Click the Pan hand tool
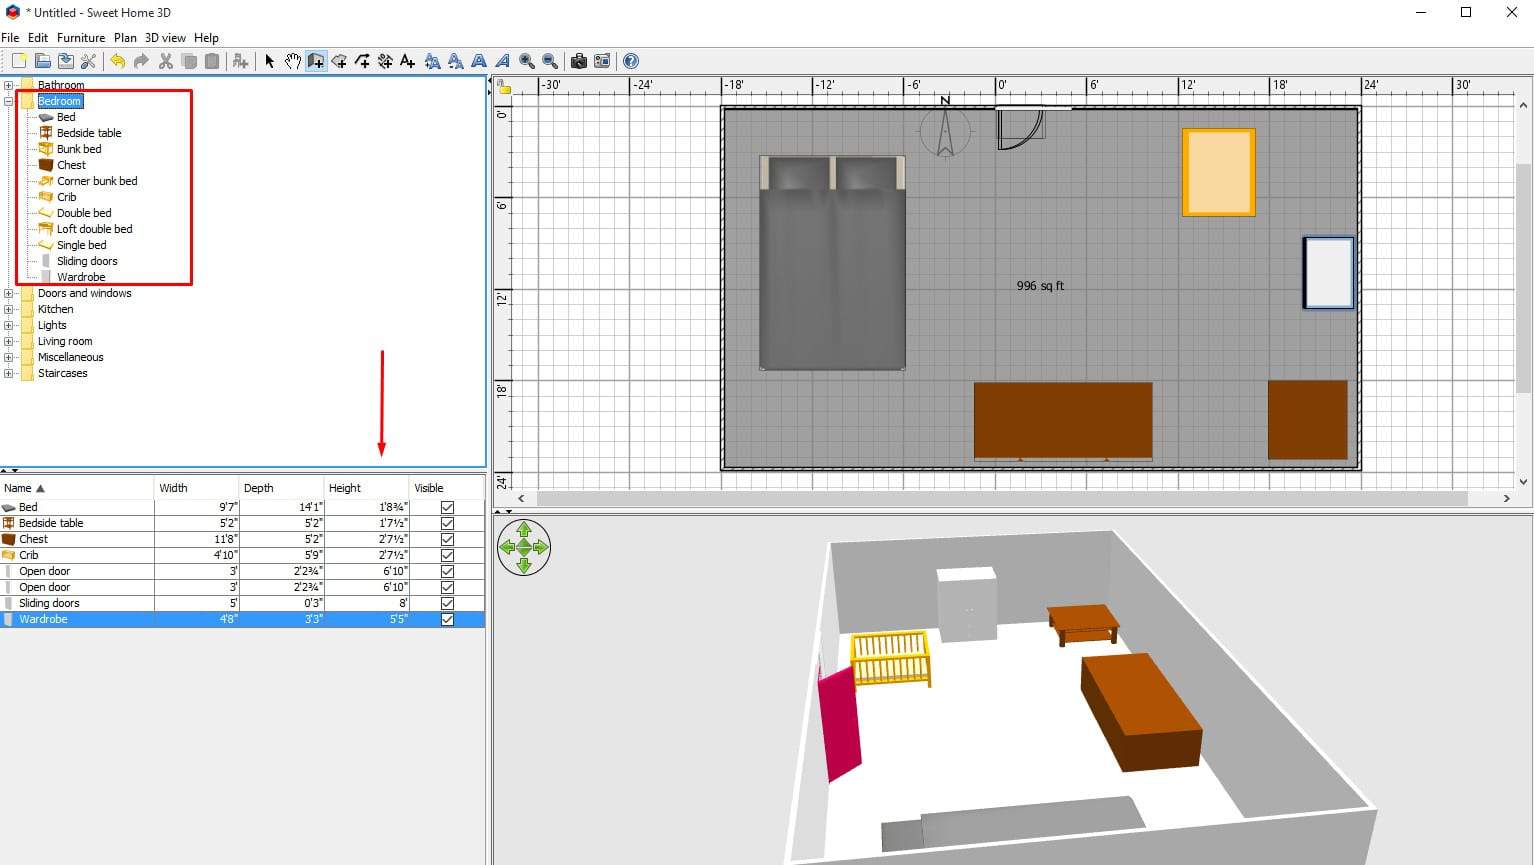 click(292, 61)
